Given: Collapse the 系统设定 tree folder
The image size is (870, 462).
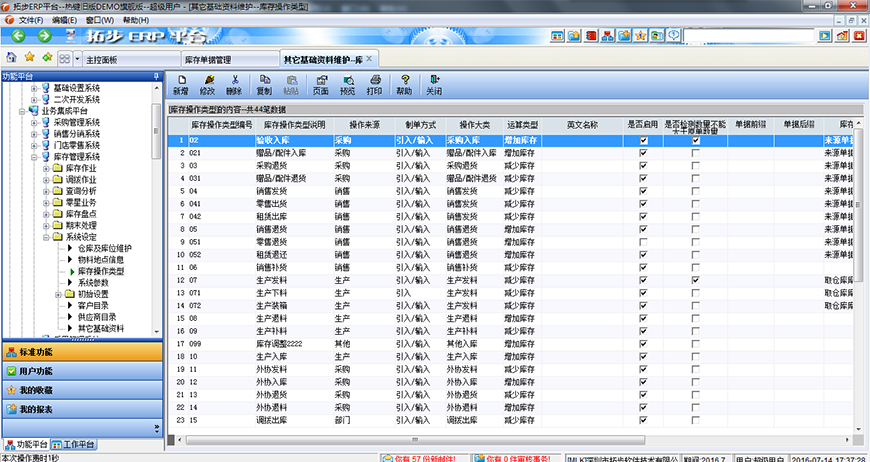Looking at the screenshot, I should coord(46,237).
